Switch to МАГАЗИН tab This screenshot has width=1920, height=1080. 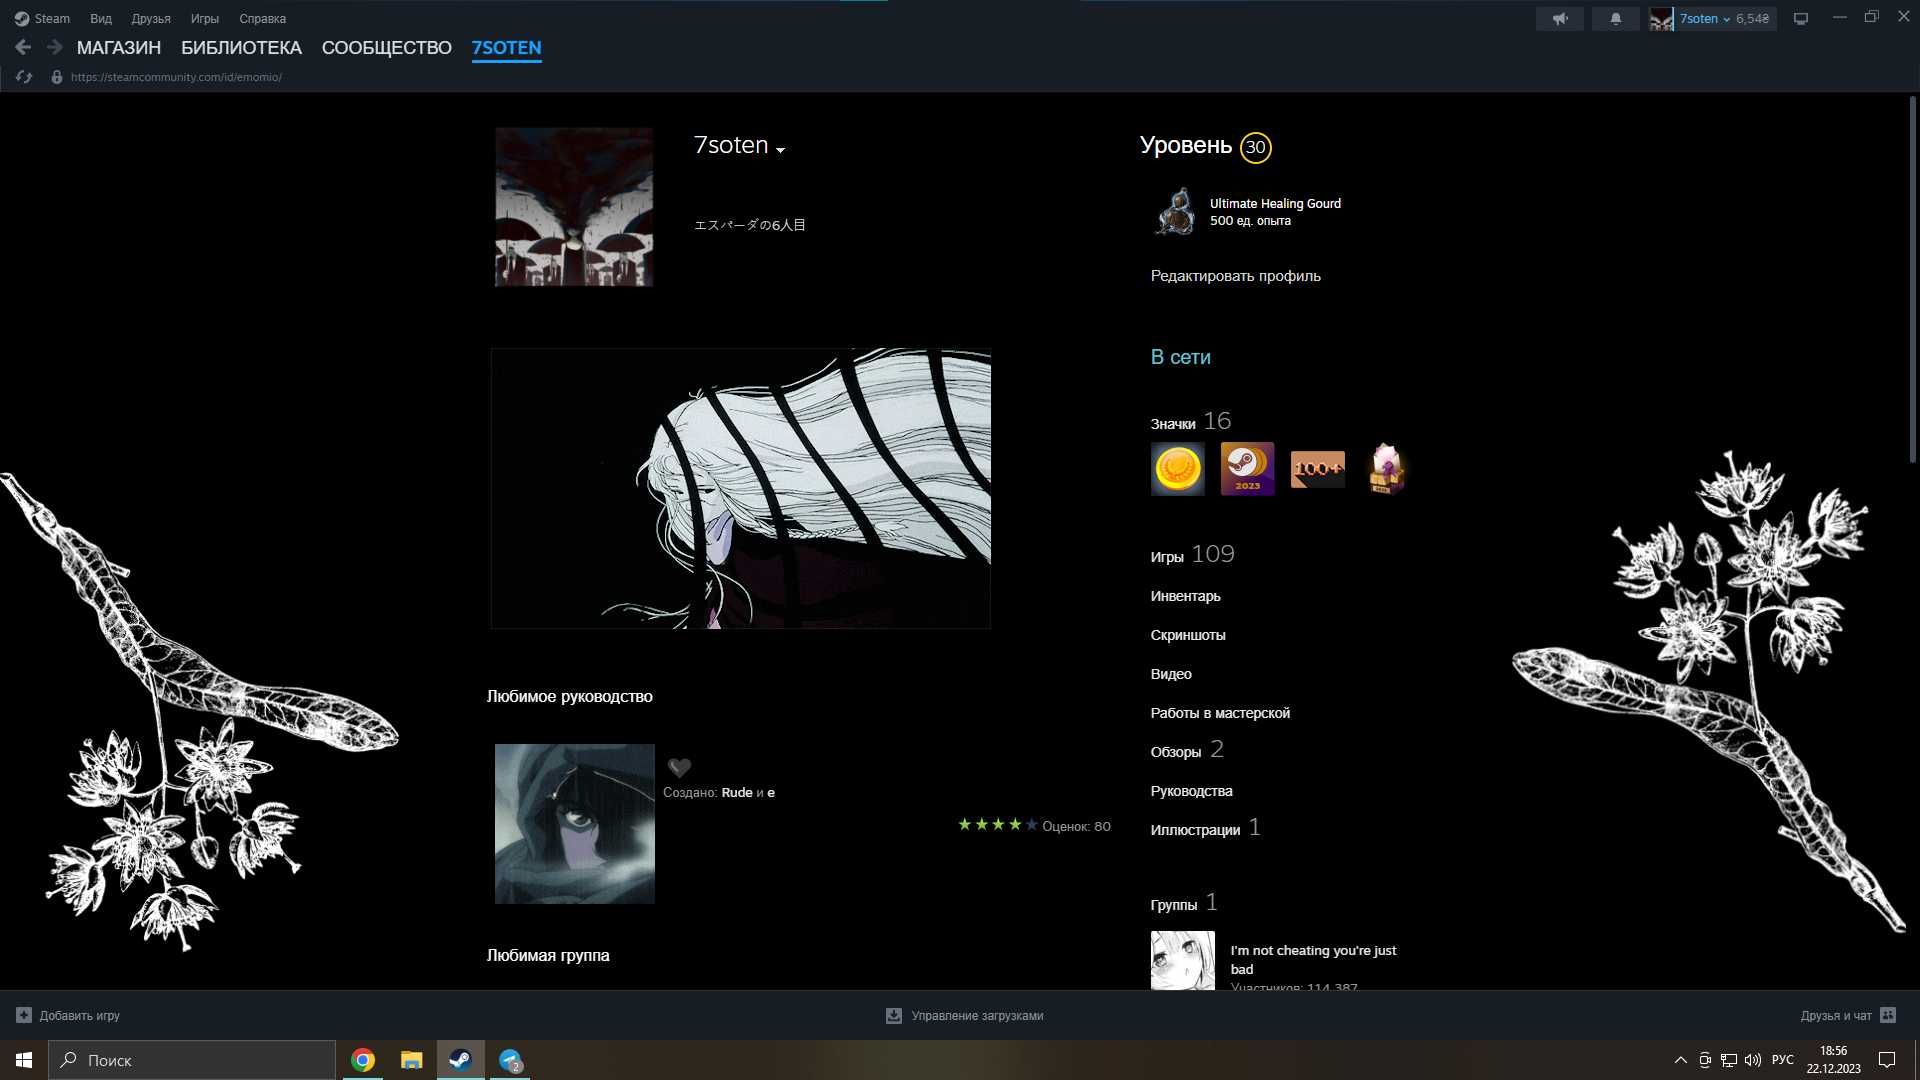119,47
